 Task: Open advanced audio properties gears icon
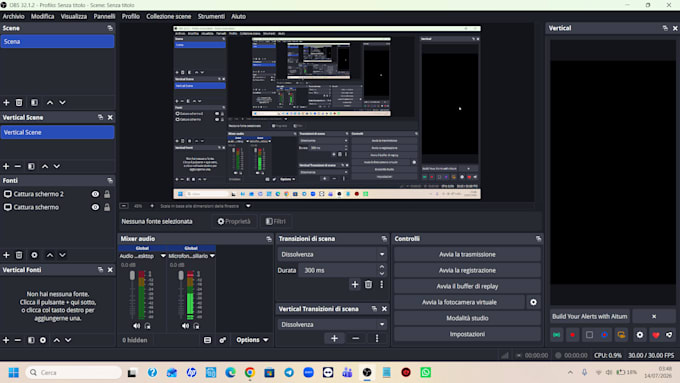pyautogui.click(x=222, y=340)
